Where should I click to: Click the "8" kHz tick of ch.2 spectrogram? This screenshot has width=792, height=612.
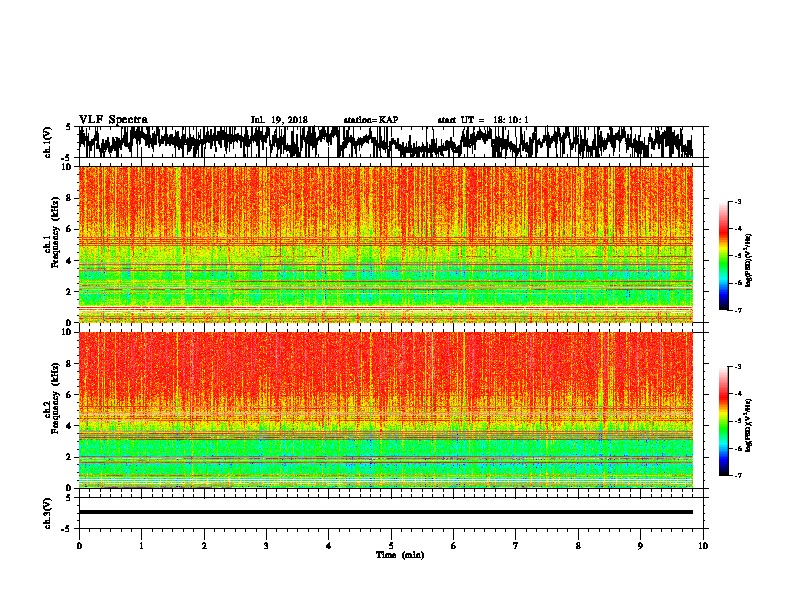pos(70,364)
